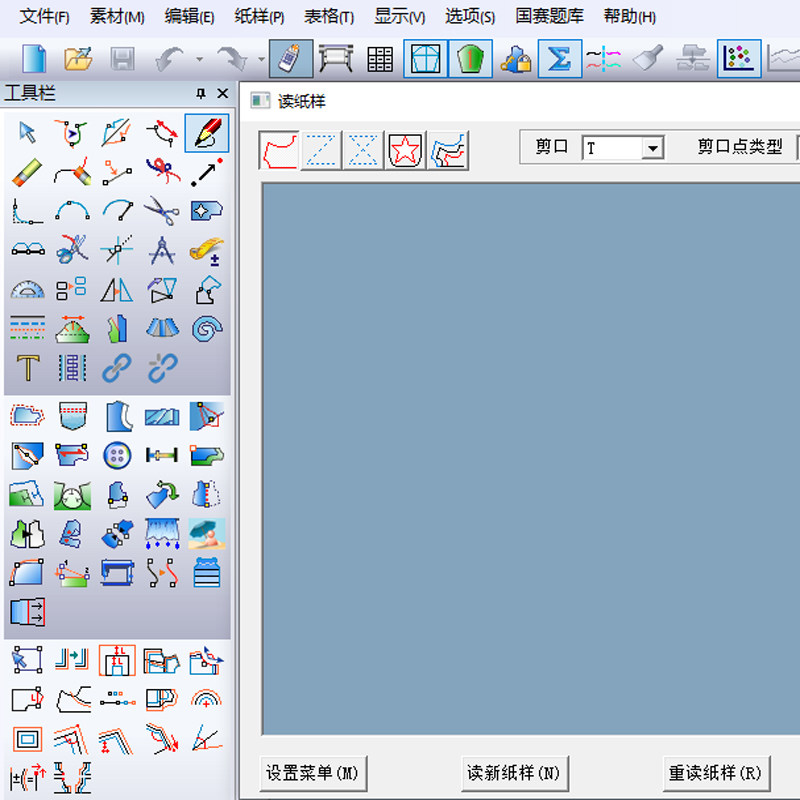The width and height of the screenshot is (800, 800).
Task: Pin the 工具栏 panel
Action: click(201, 93)
